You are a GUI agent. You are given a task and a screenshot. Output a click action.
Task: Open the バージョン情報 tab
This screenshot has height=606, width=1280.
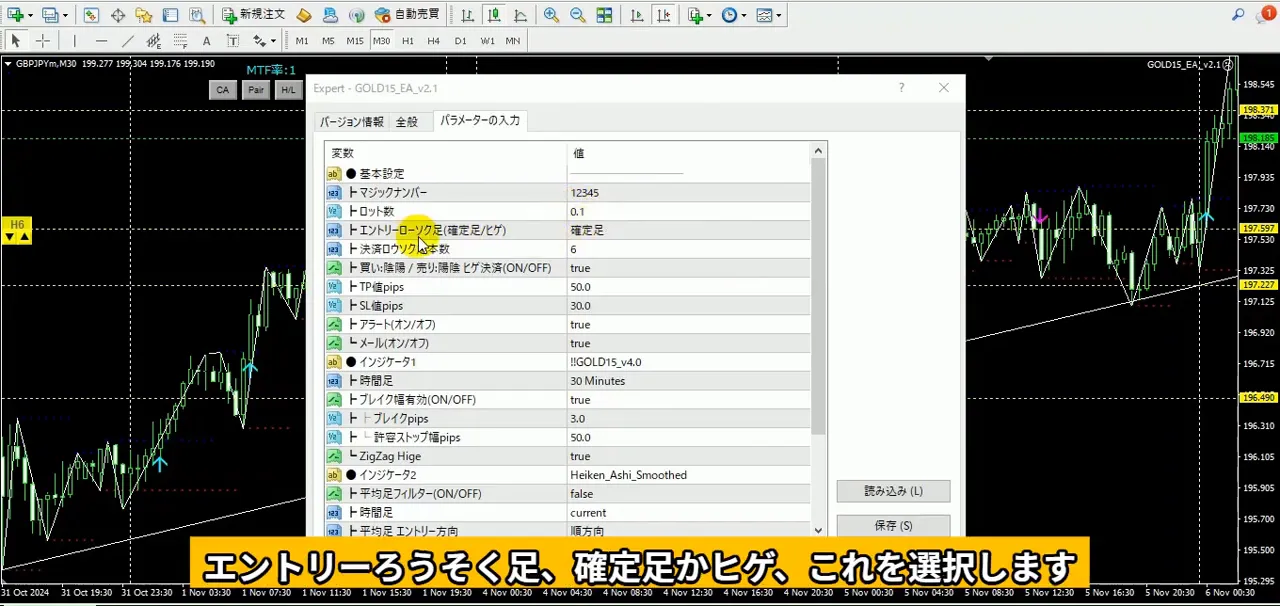351,122
